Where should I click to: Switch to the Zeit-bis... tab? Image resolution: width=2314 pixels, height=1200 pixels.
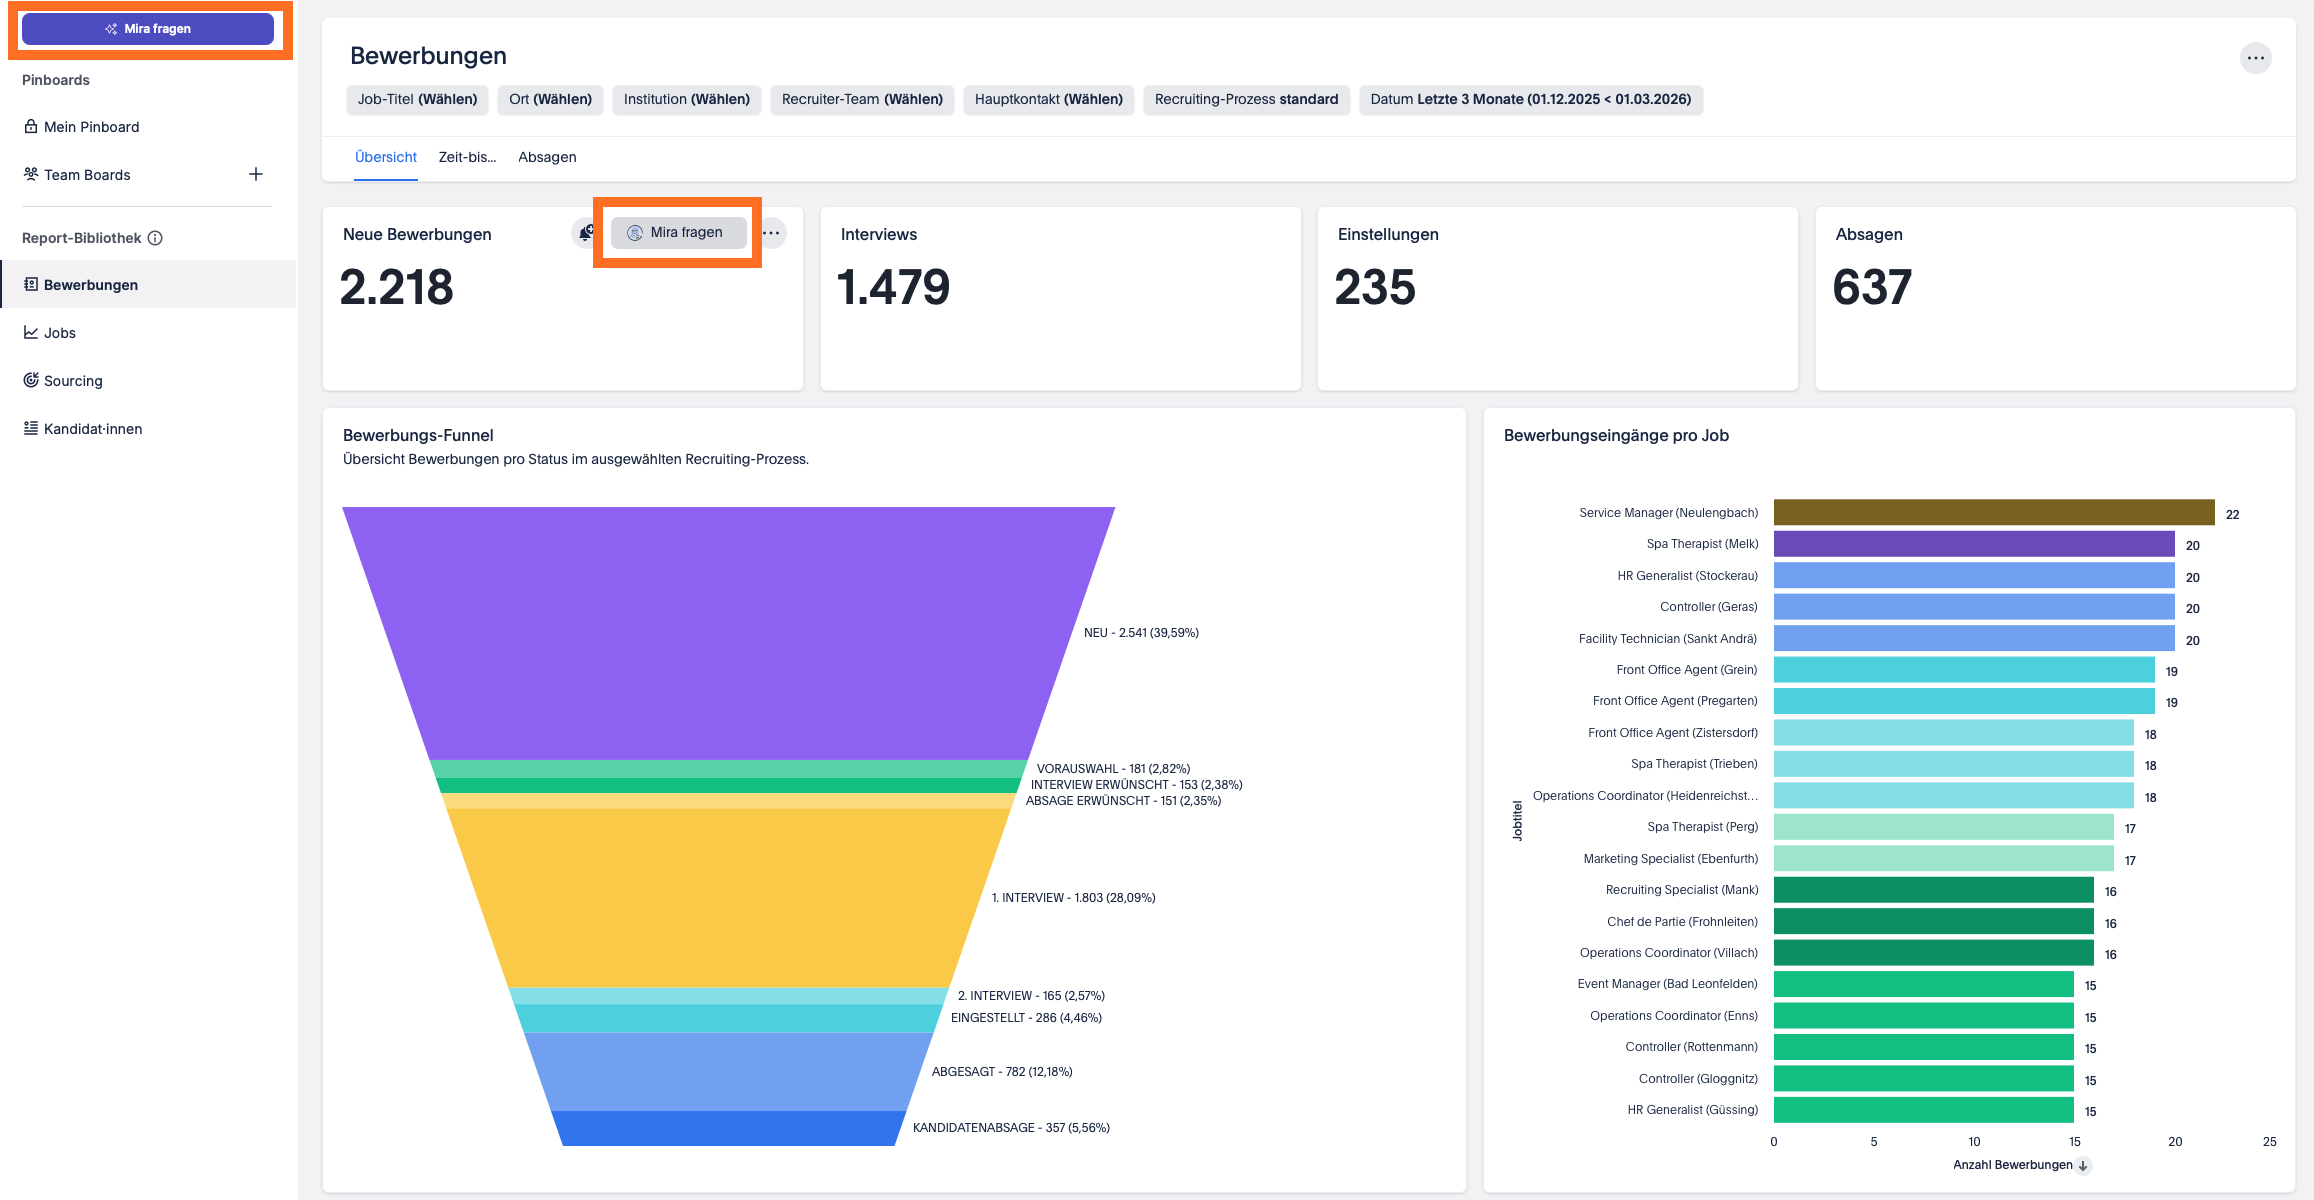(x=467, y=157)
